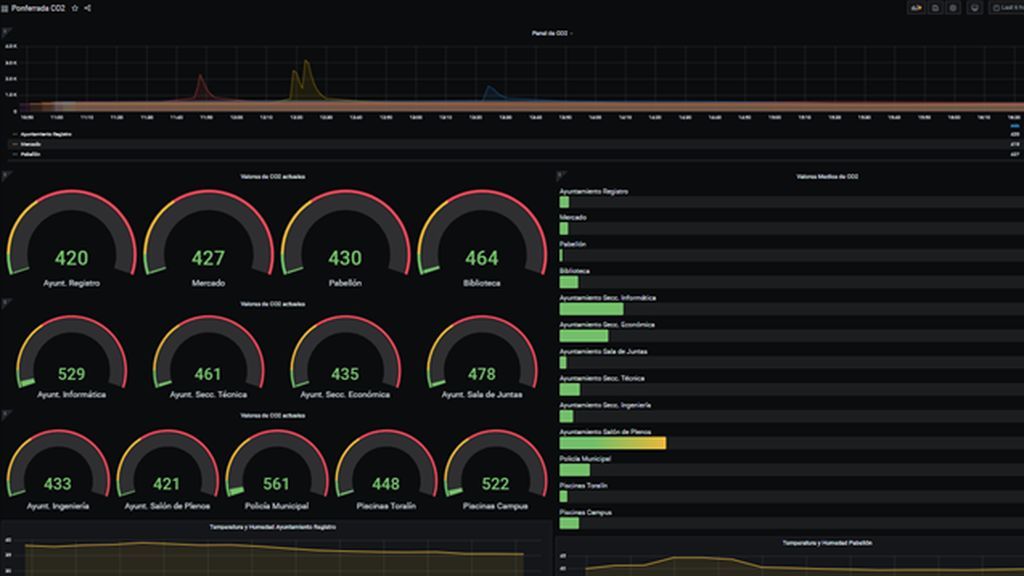Click Ayunt. Secc. Económica gauge showing 435
Viewport: 1024px width, 576px height.
click(x=345, y=357)
